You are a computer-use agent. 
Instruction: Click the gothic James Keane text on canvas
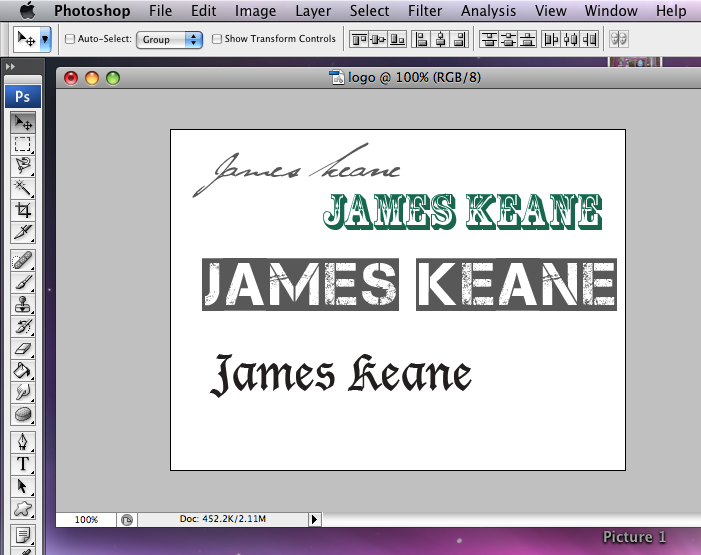pos(341,375)
